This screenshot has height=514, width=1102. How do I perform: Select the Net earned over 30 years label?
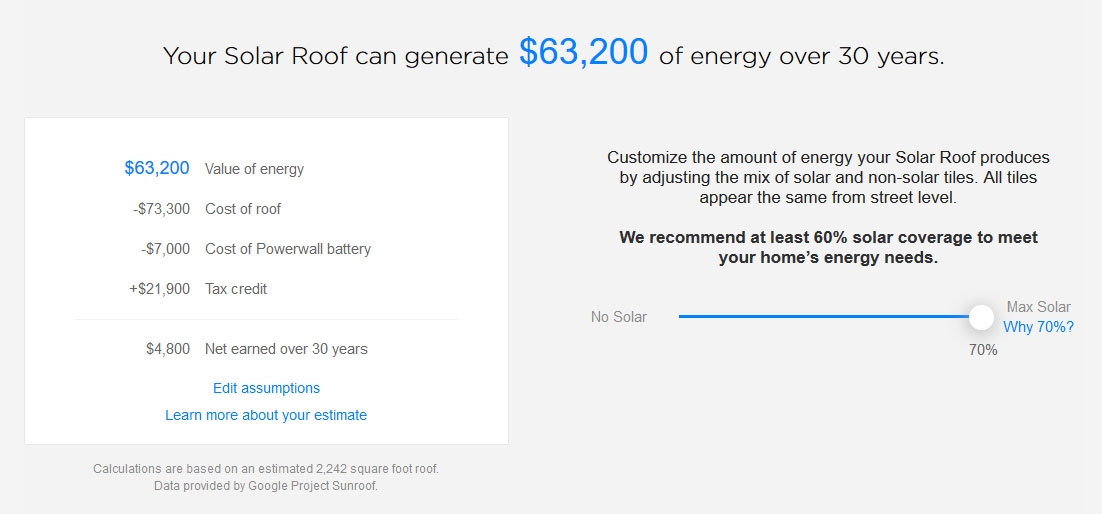point(286,349)
